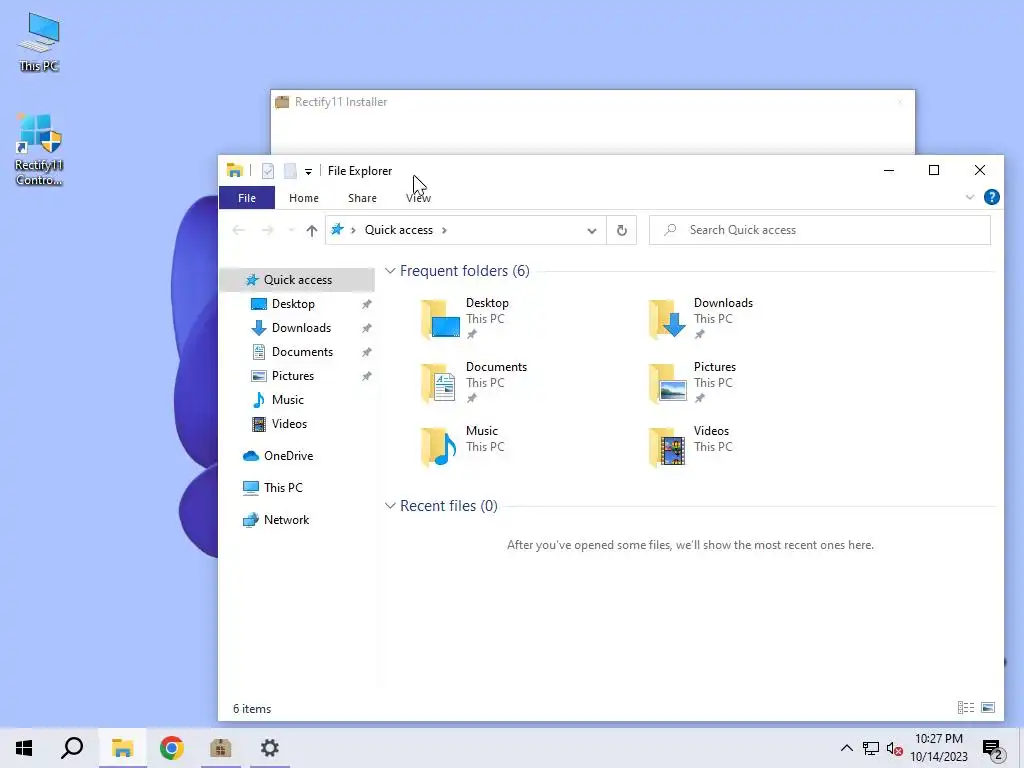Switch to Large icons view in status bar
The width and height of the screenshot is (1024, 768).
click(x=988, y=707)
